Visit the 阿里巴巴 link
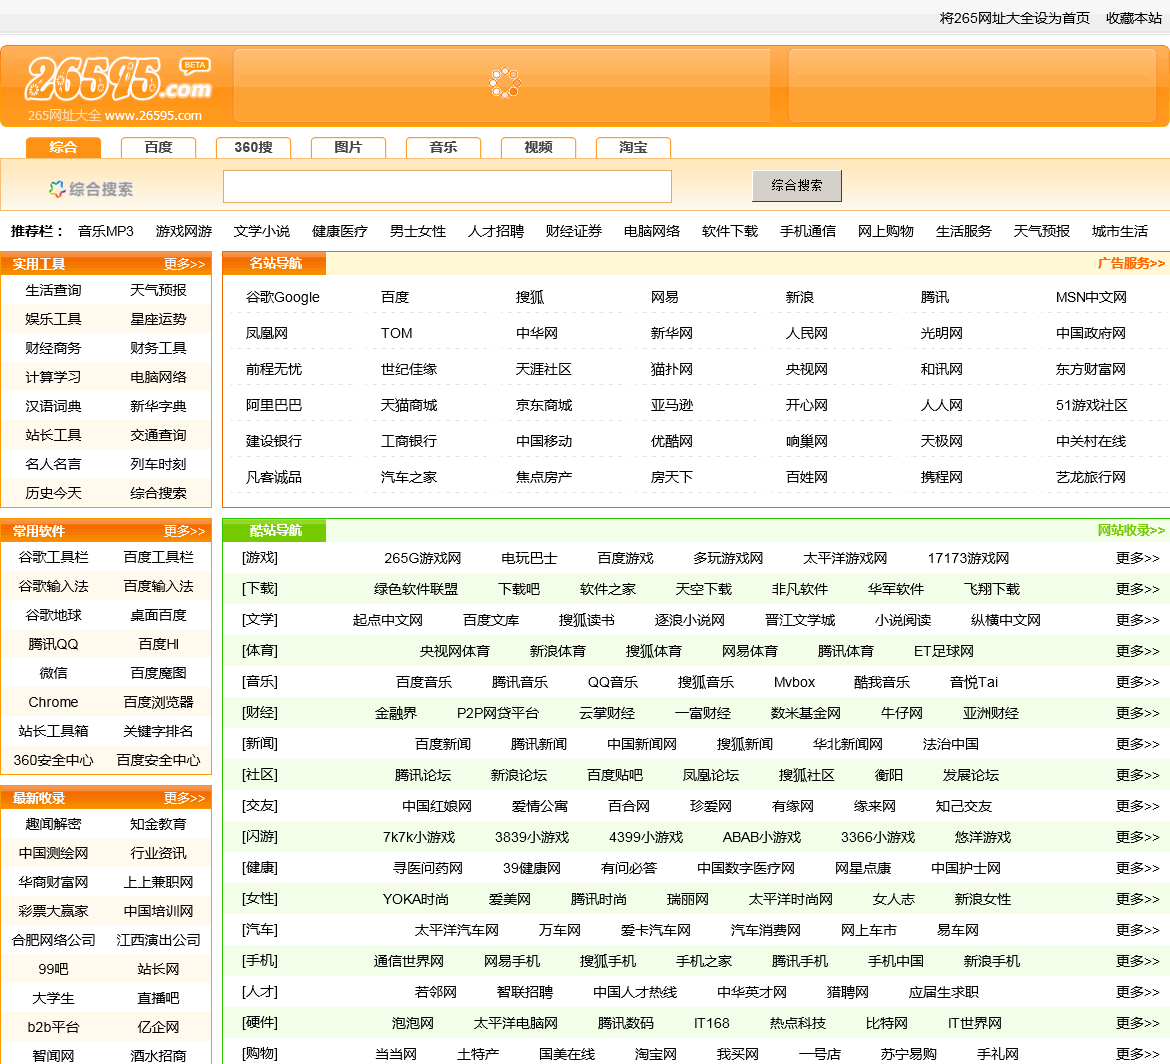The width and height of the screenshot is (1170, 1064). [274, 405]
